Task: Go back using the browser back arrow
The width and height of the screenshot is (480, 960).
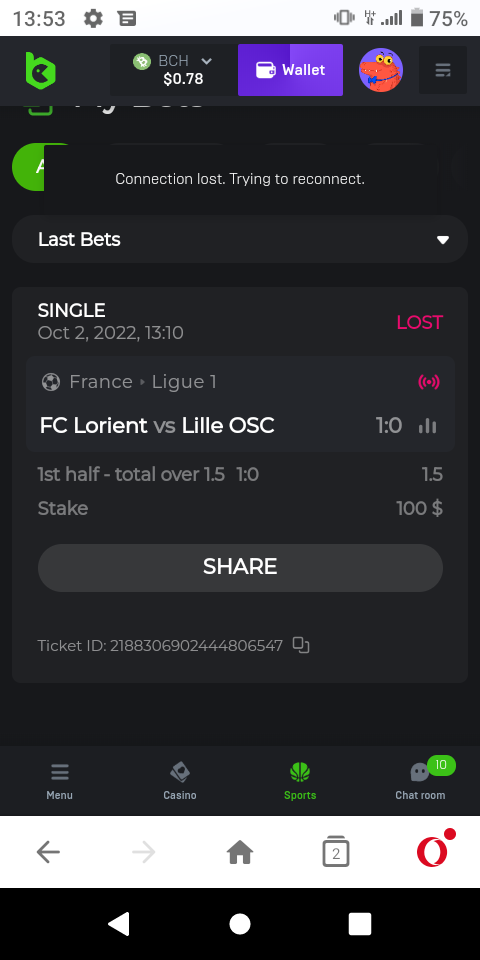Action: pyautogui.click(x=48, y=852)
